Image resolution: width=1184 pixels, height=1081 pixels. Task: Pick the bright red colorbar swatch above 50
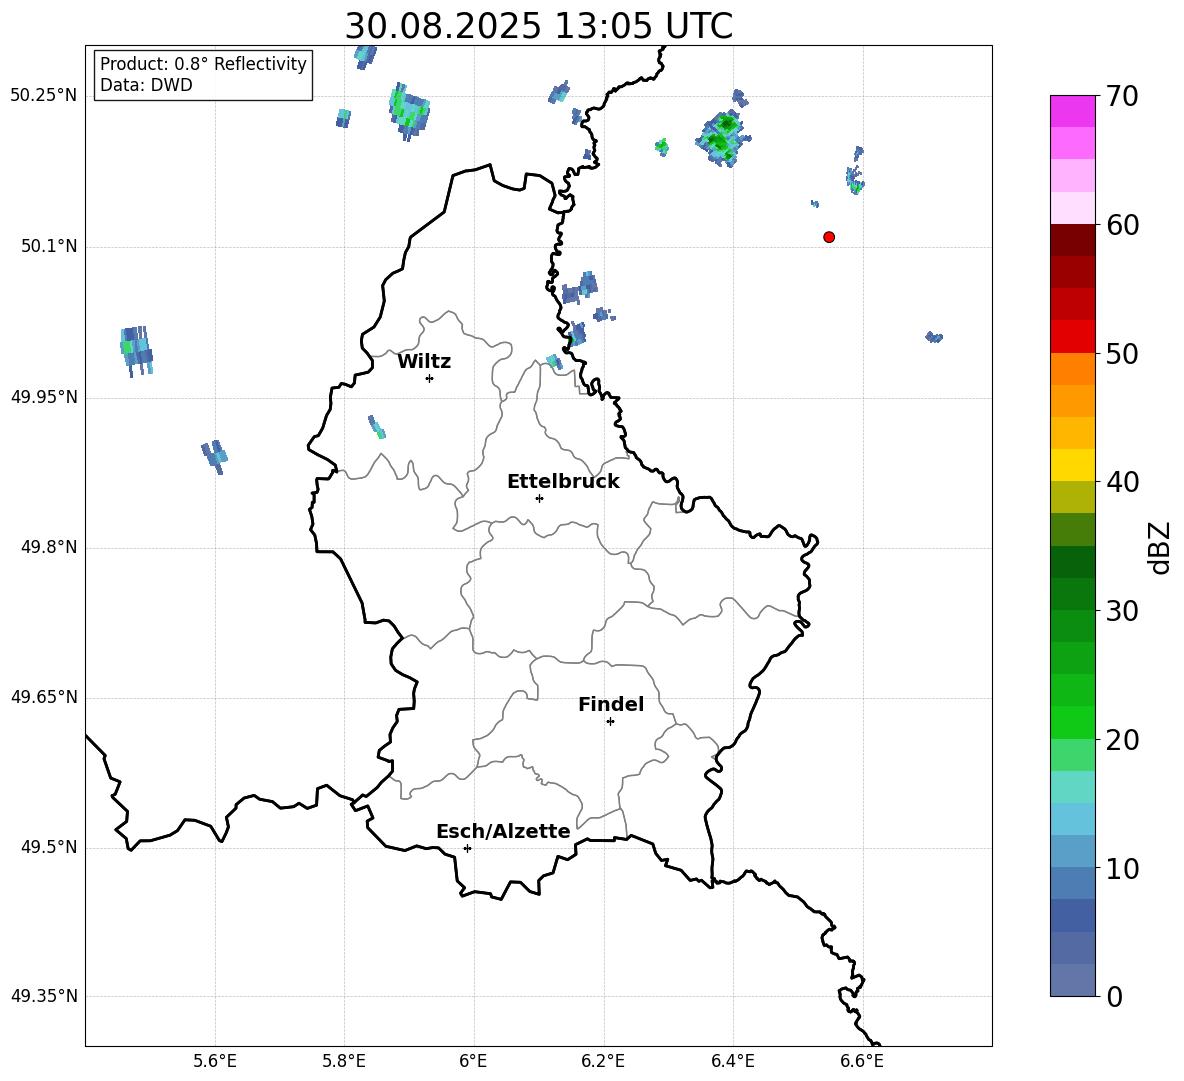pyautogui.click(x=1073, y=336)
